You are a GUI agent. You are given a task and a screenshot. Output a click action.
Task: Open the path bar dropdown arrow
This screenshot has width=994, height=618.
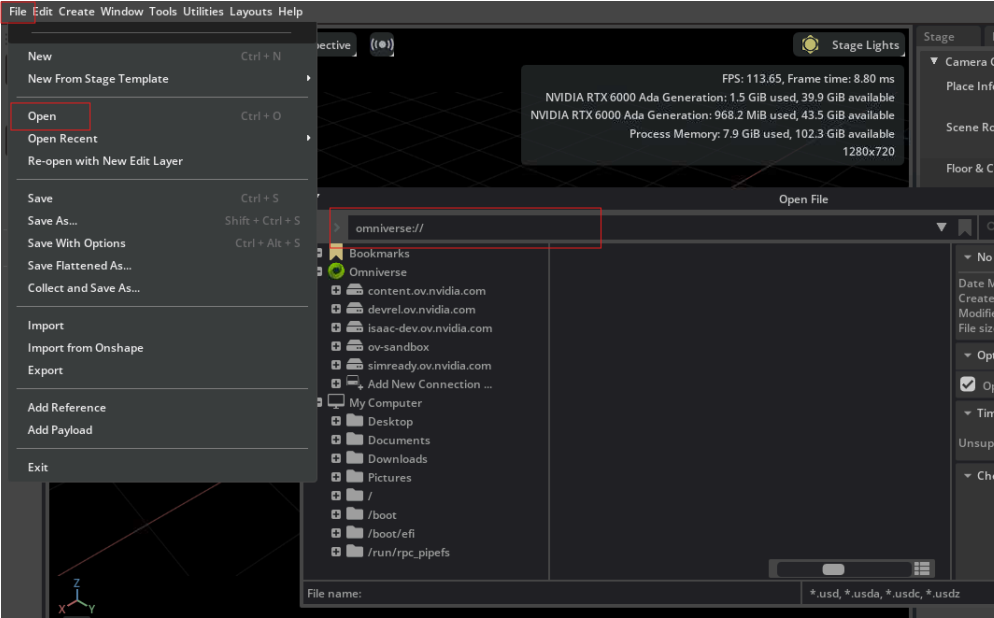click(941, 227)
